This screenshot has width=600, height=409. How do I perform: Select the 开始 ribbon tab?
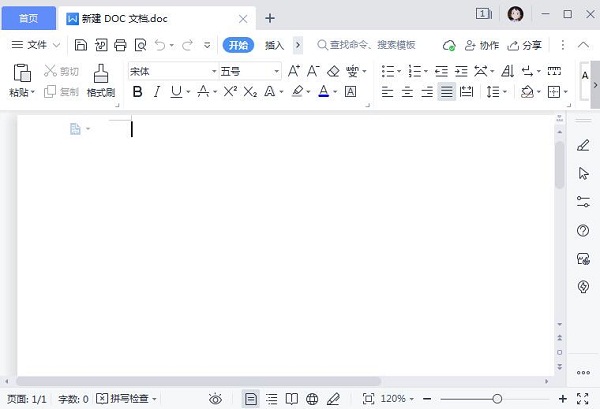(238, 46)
